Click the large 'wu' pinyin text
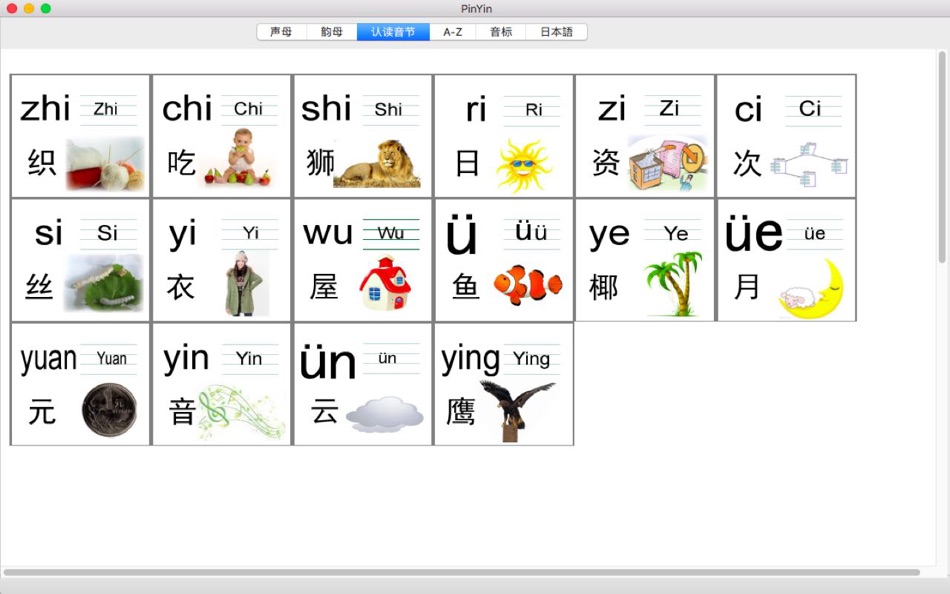The width and height of the screenshot is (950, 594). click(328, 233)
